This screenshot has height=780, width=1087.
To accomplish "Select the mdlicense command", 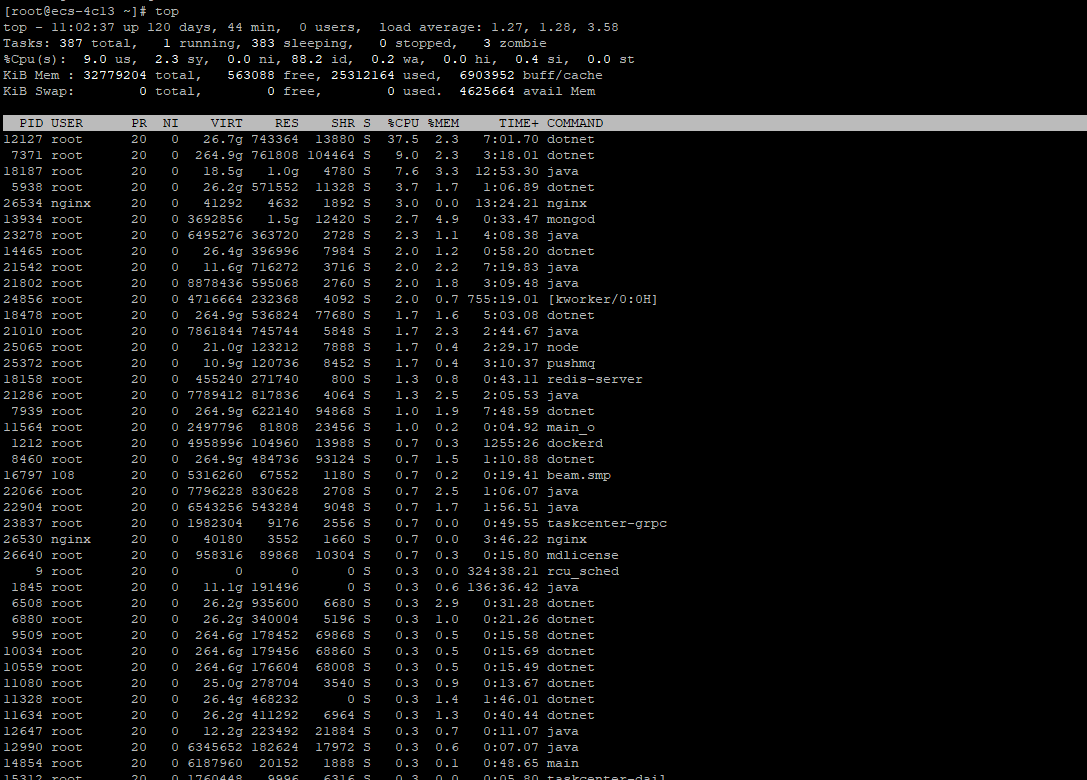I will pos(583,555).
